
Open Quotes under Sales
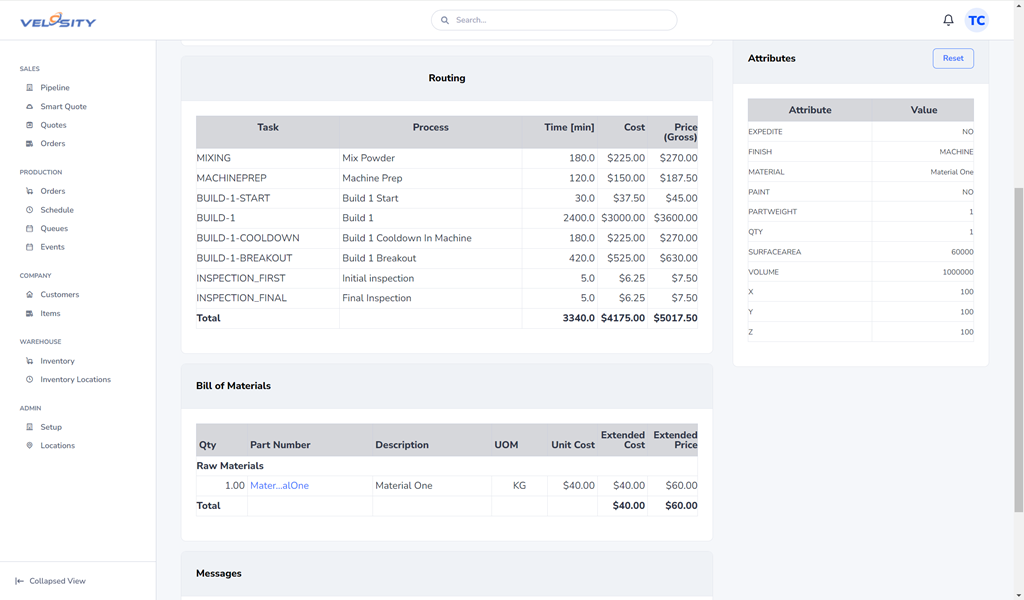[53, 125]
